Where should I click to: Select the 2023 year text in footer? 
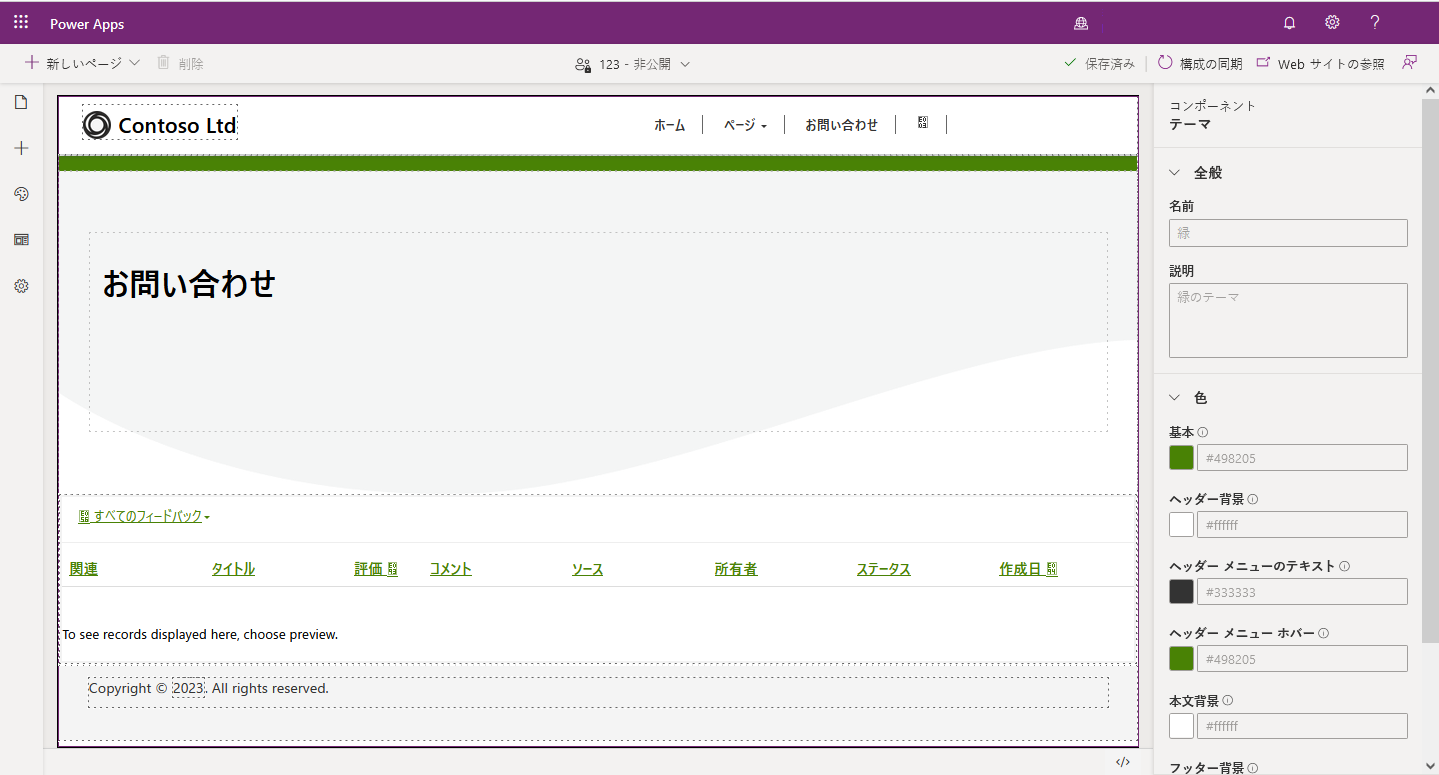188,688
